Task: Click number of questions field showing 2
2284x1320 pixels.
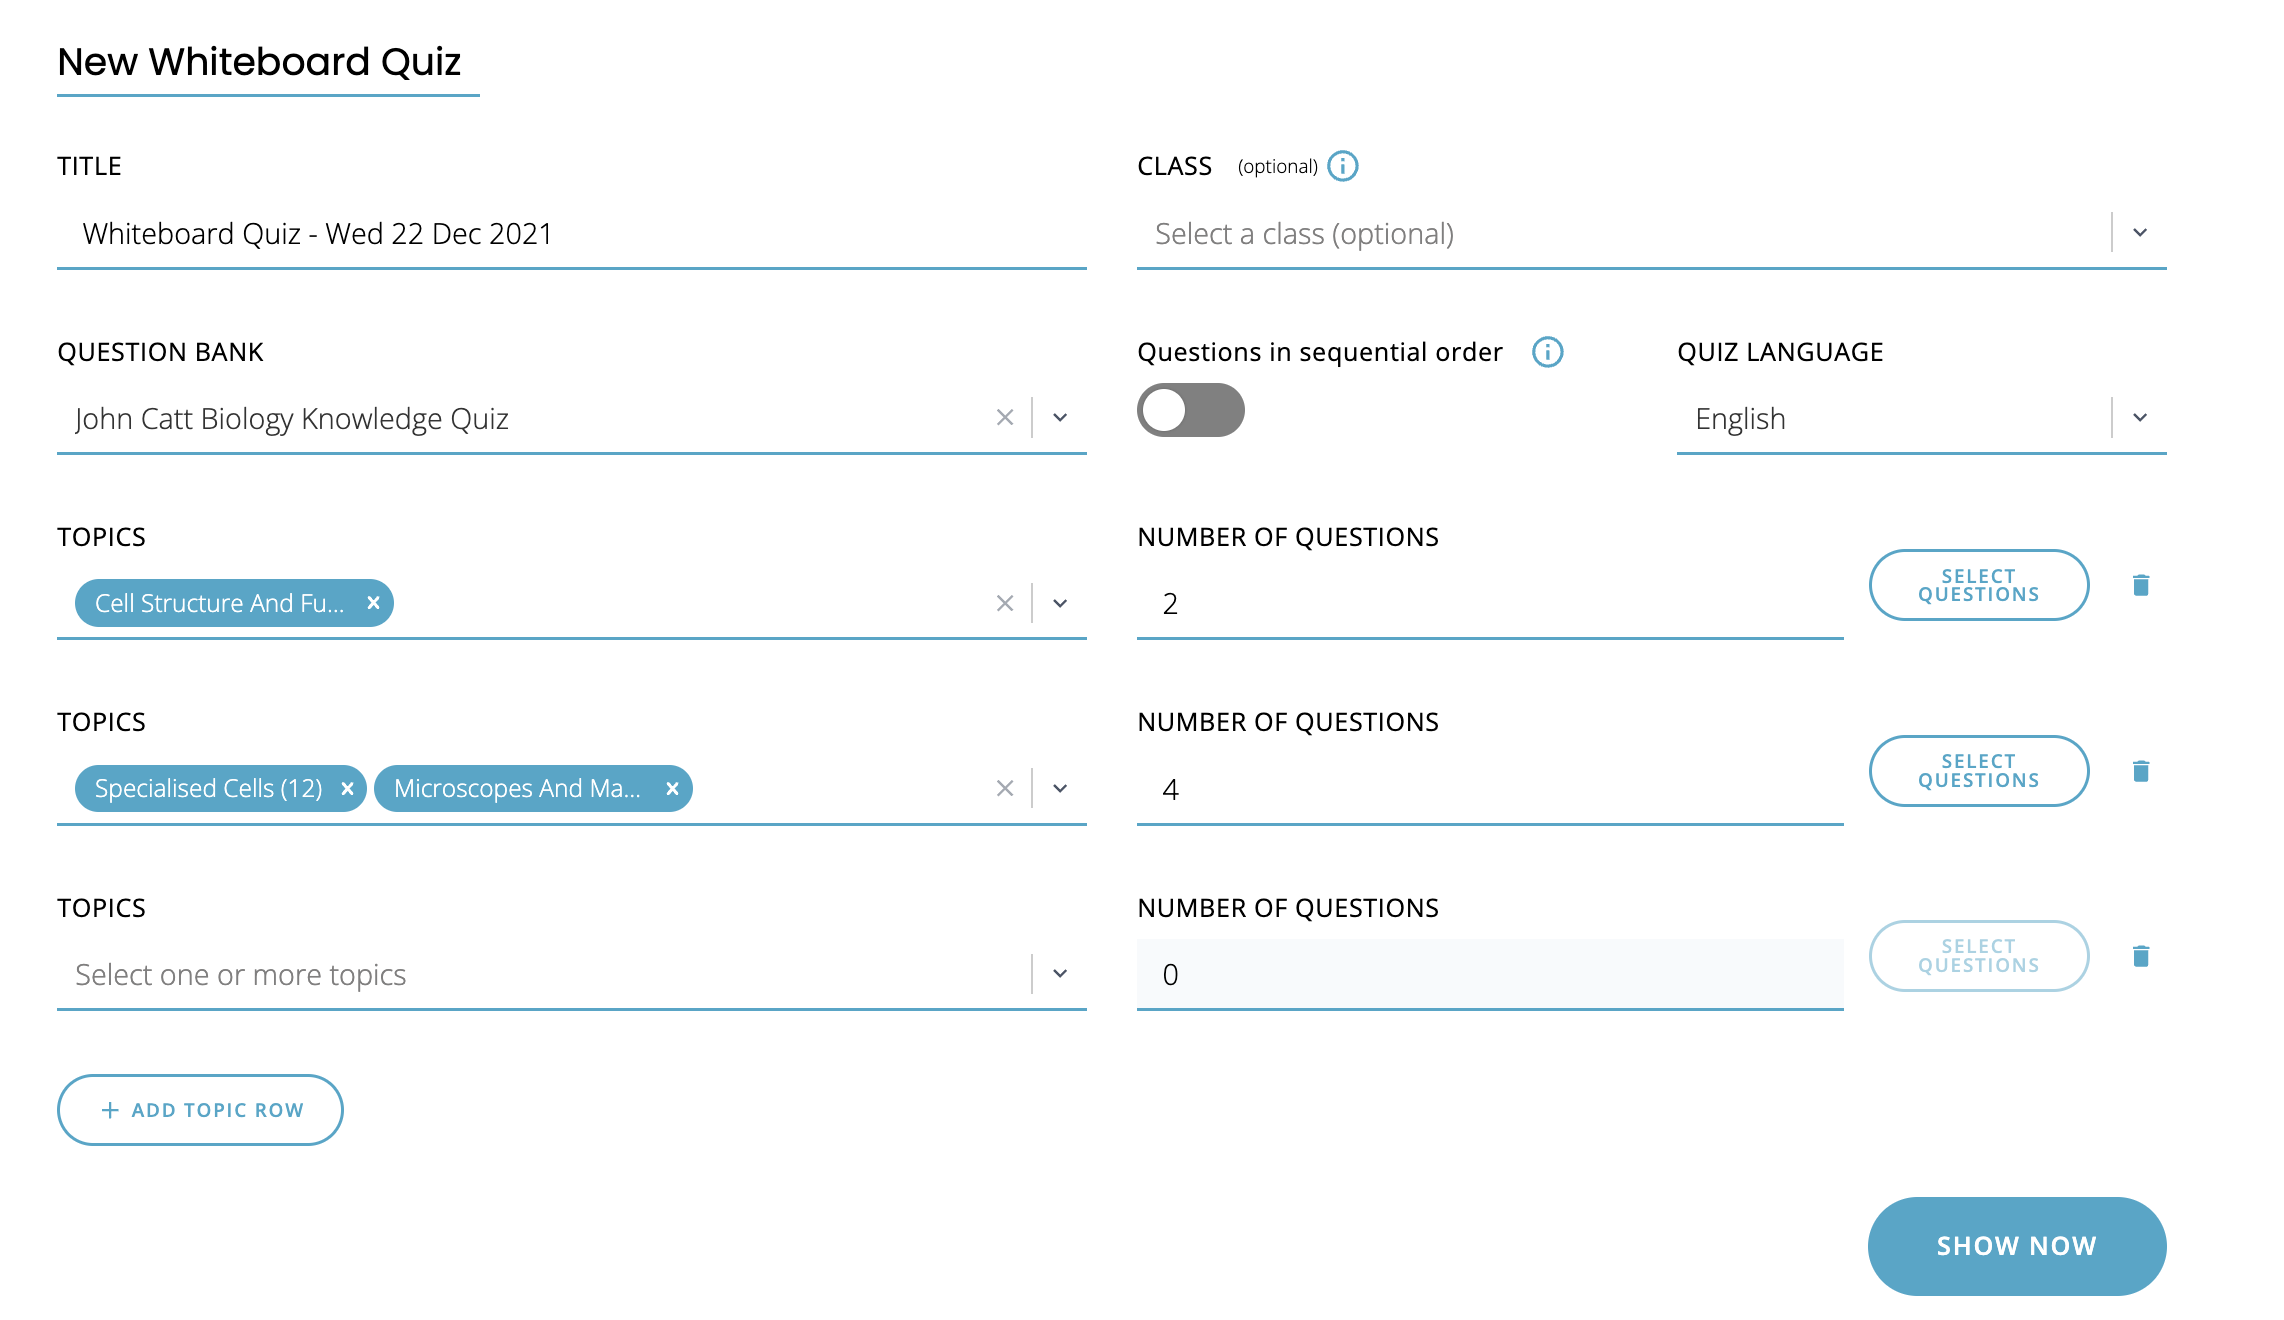Action: 1490,604
